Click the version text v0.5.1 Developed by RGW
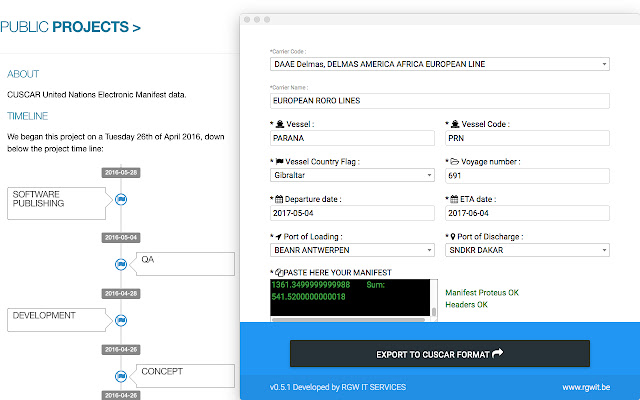Screen dimensions: 640x400 tap(338, 387)
